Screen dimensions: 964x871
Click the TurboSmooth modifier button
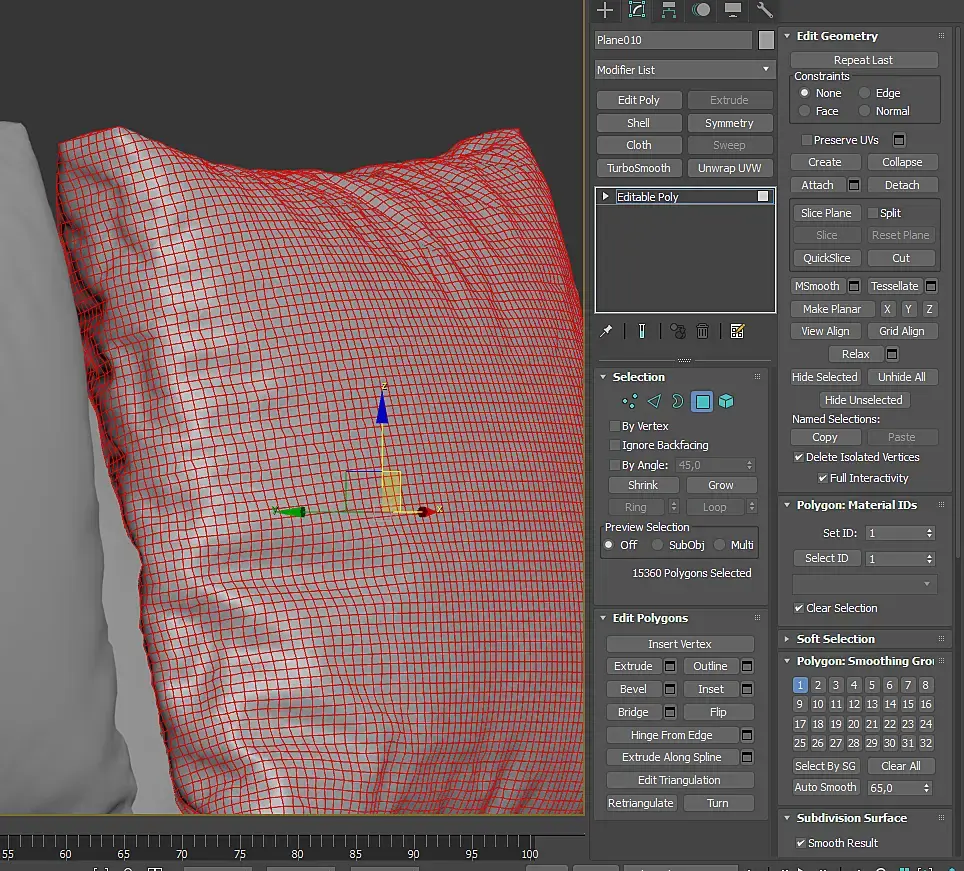click(x=639, y=168)
